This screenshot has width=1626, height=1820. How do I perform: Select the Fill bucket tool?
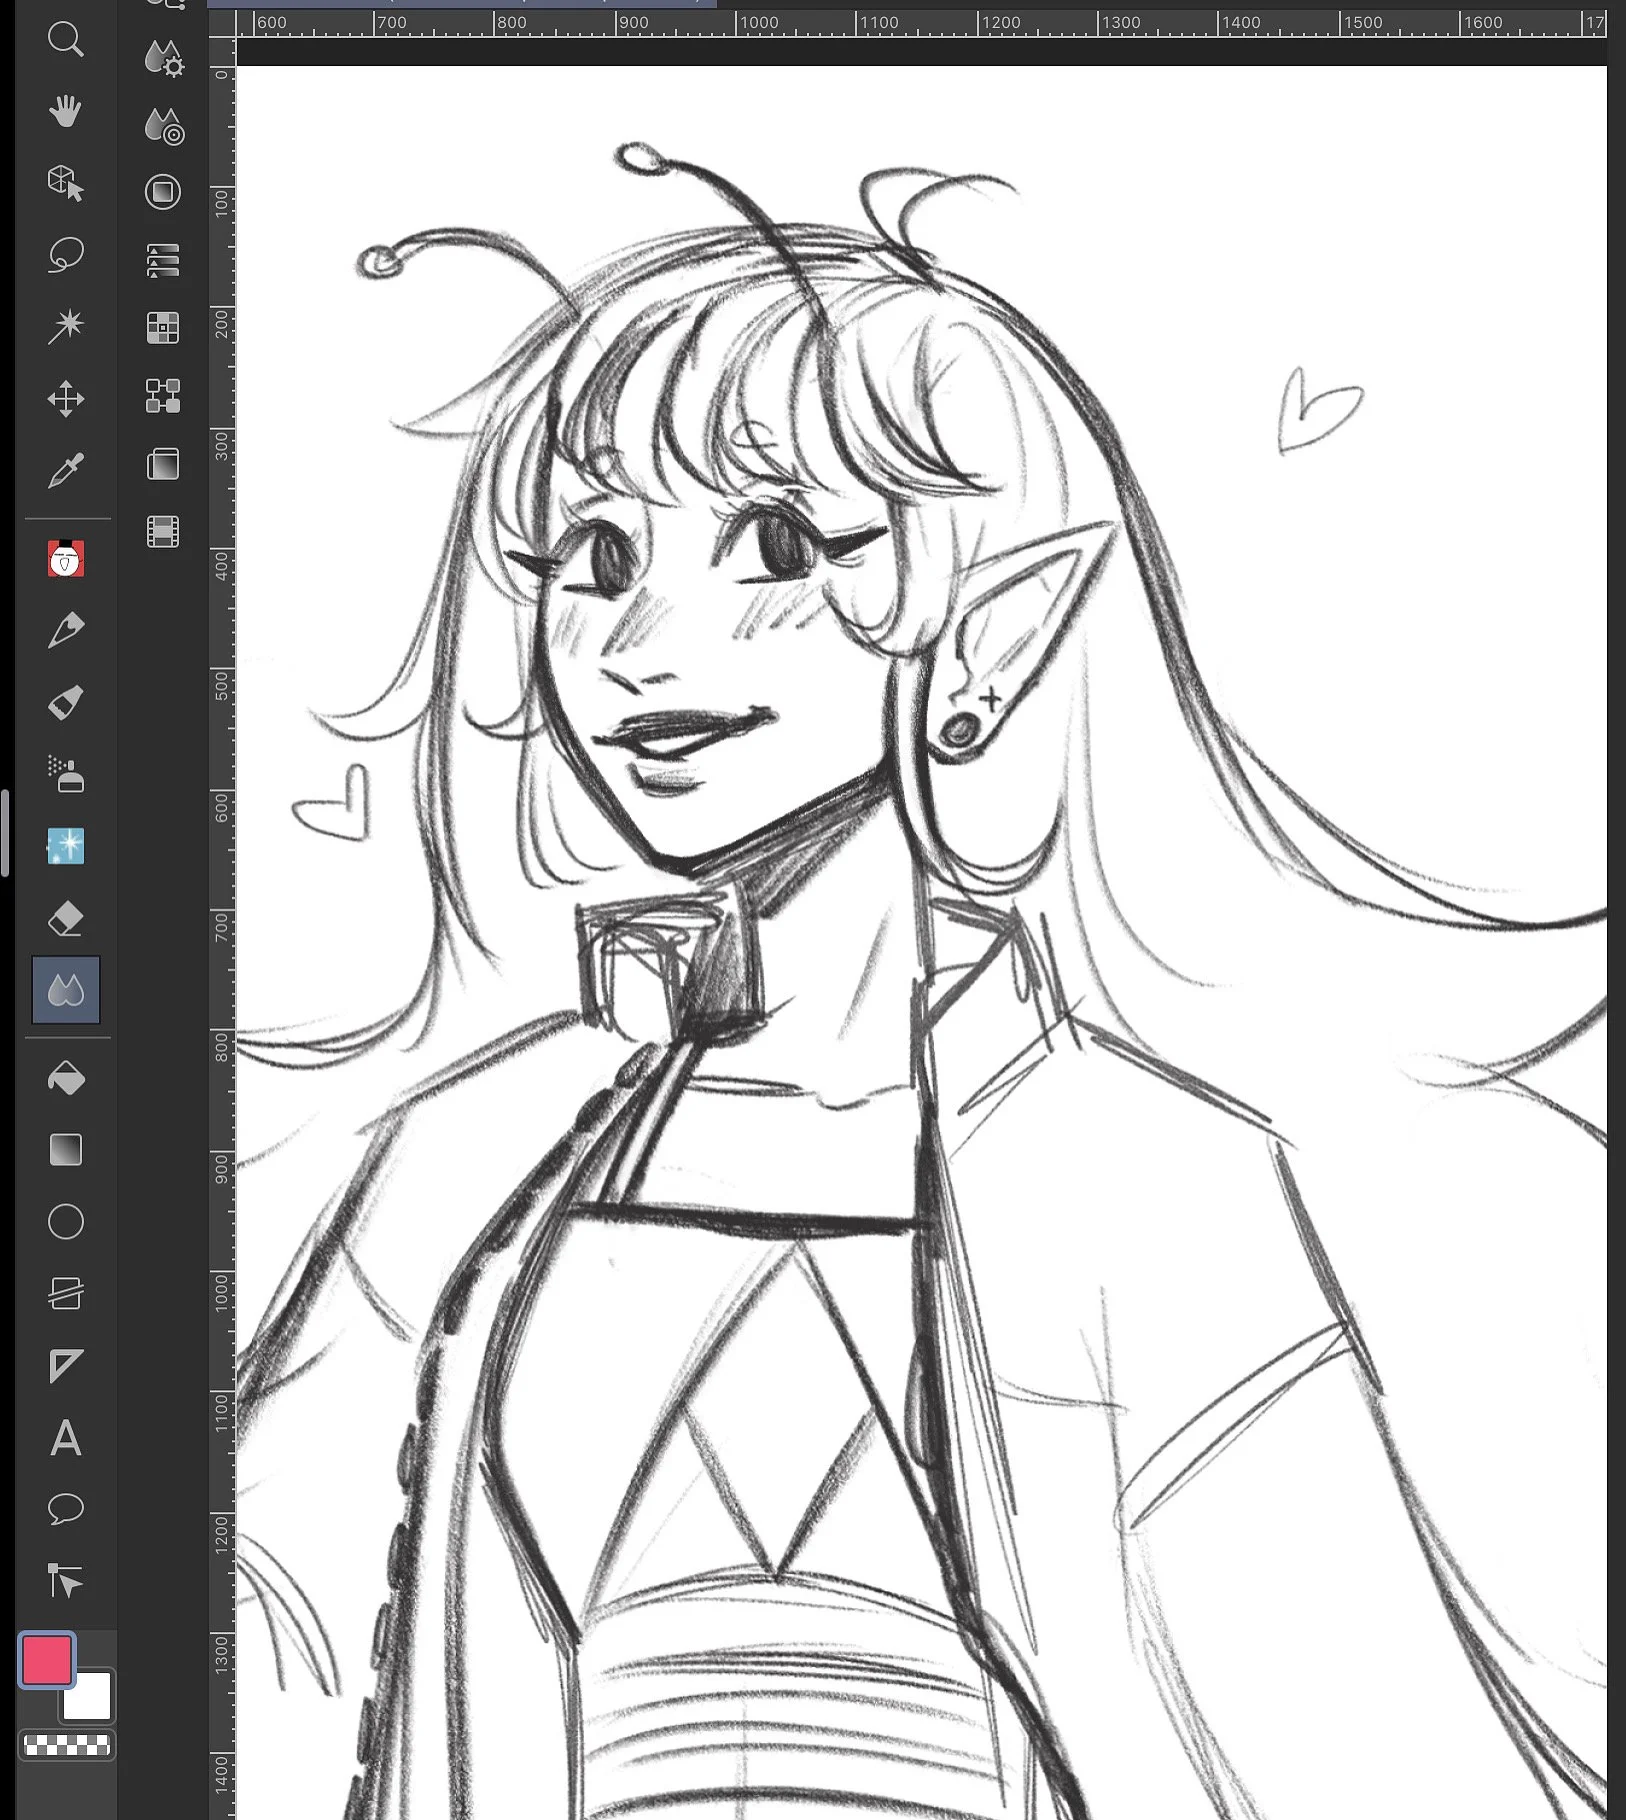point(66,1078)
